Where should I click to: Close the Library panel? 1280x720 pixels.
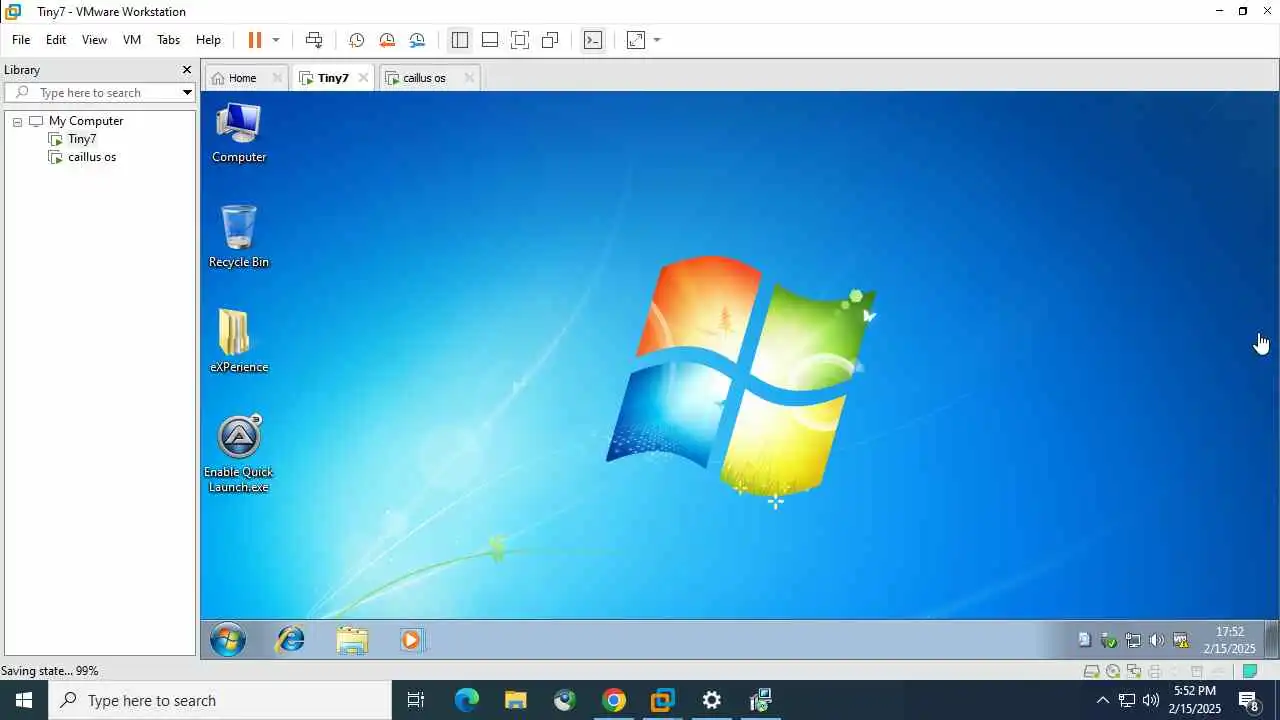[186, 70]
